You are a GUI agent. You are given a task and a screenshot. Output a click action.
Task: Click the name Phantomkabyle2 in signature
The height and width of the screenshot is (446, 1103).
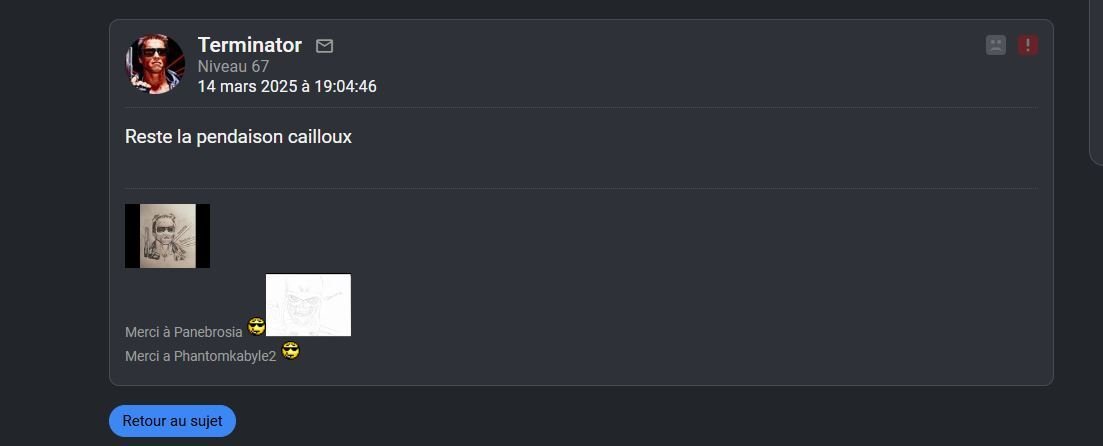tap(225, 356)
